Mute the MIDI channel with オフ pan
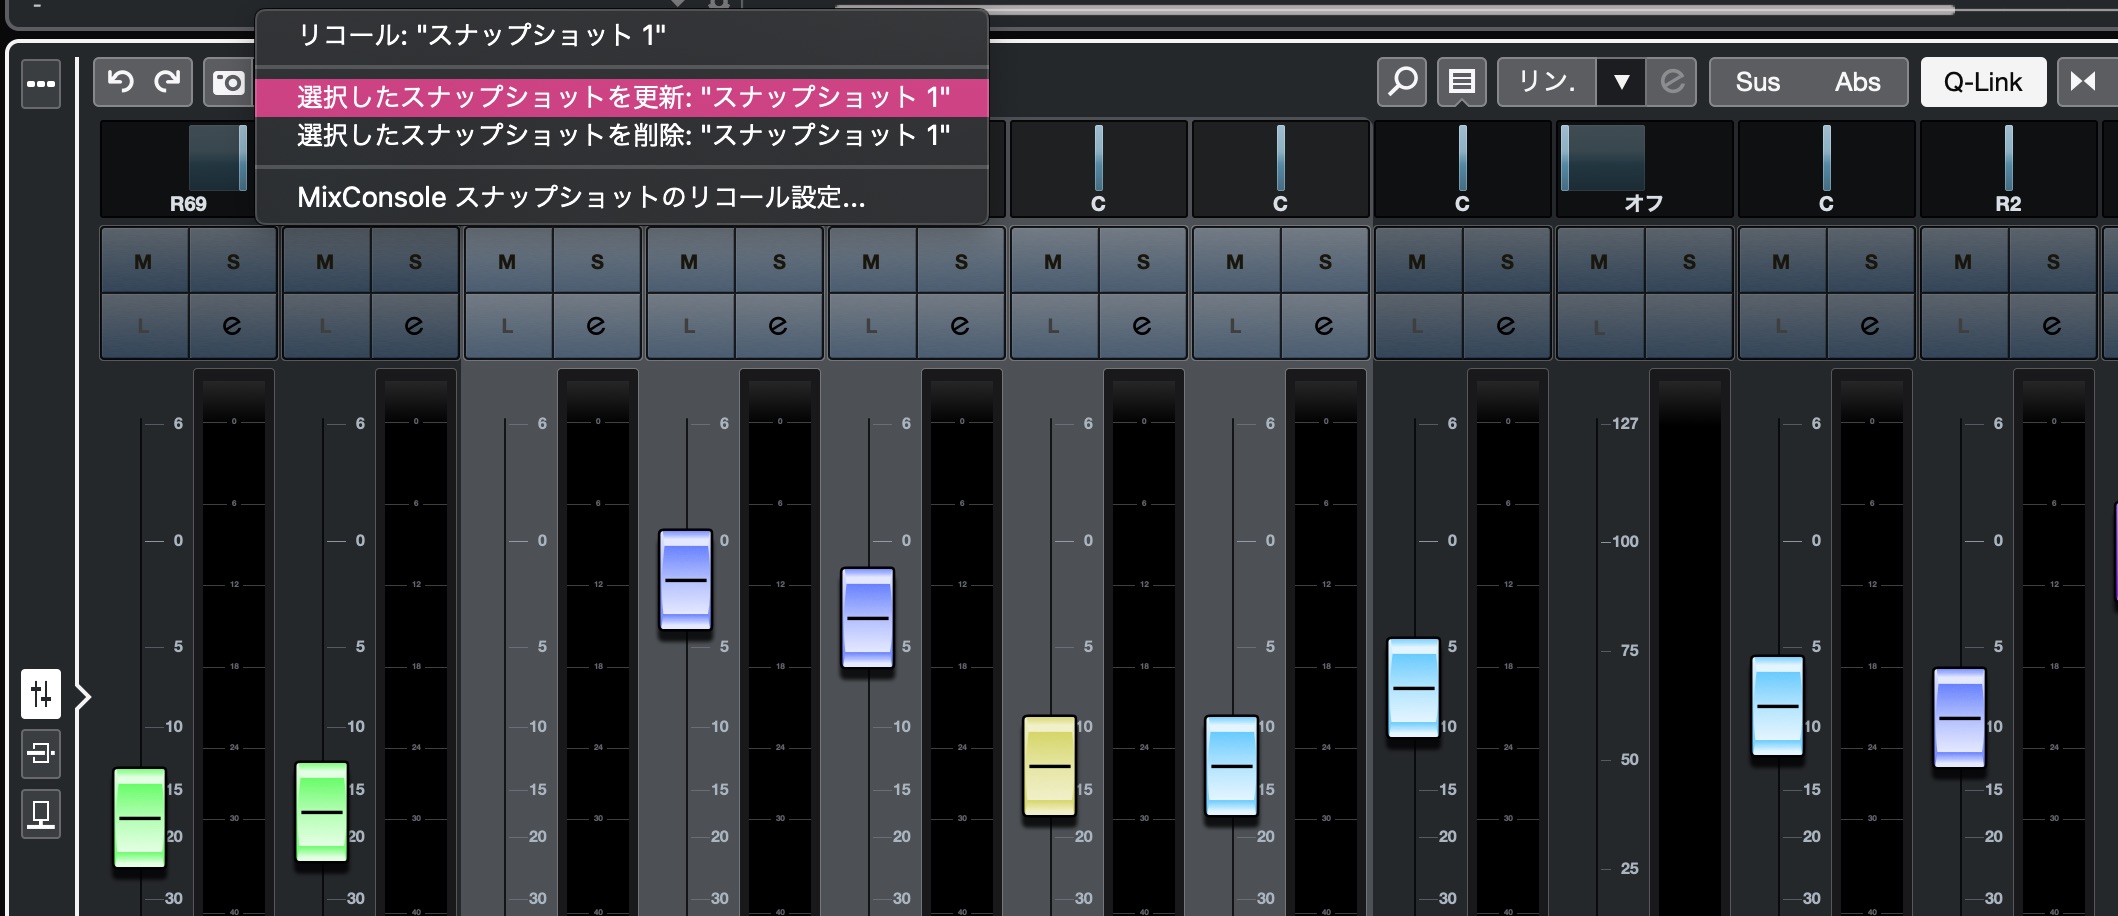This screenshot has width=2118, height=916. 1600,261
